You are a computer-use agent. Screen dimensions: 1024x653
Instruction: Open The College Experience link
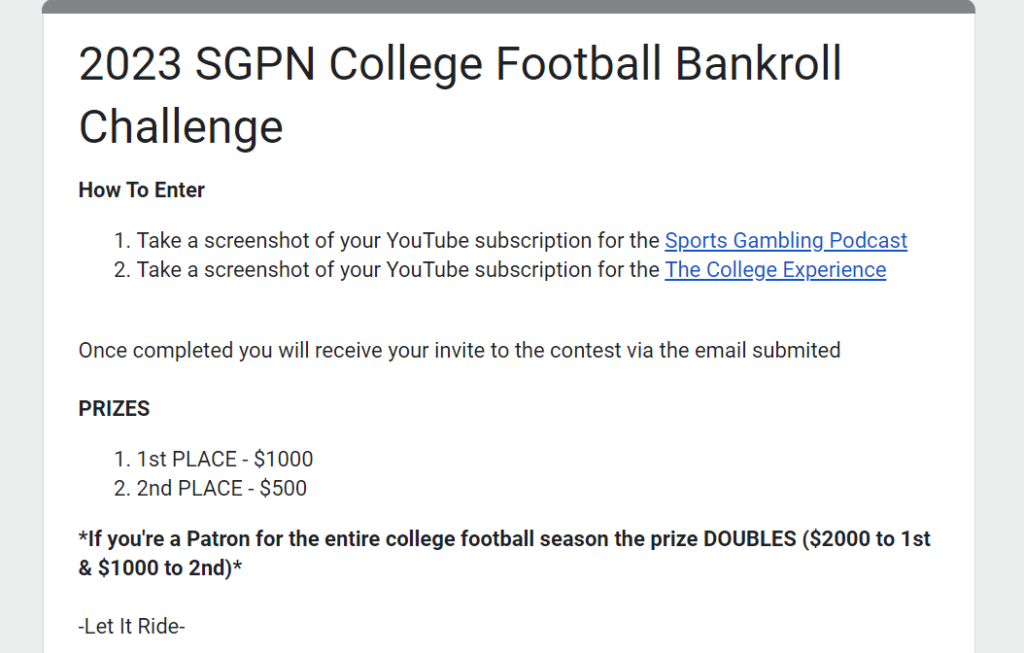coord(775,270)
